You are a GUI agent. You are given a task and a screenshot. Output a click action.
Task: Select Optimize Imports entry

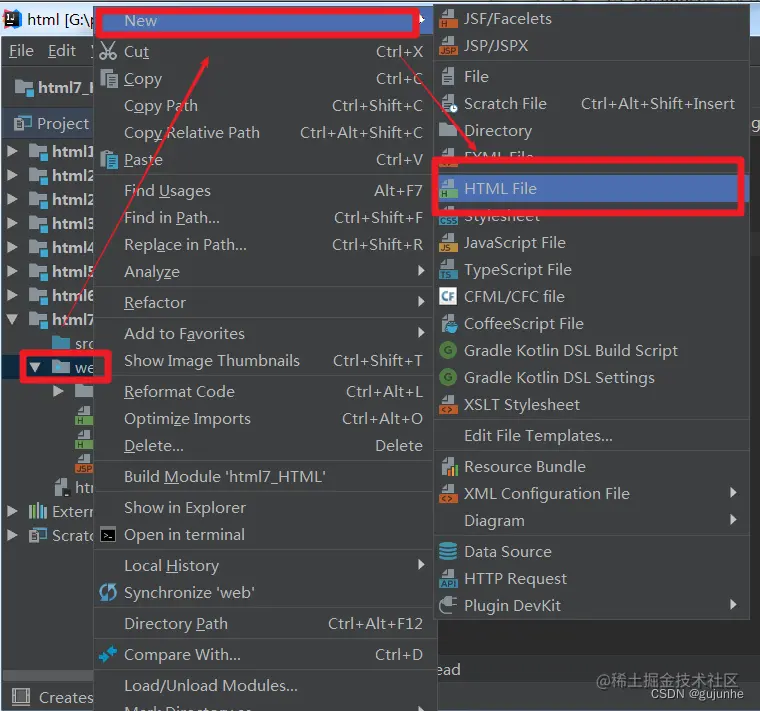[x=262, y=419]
